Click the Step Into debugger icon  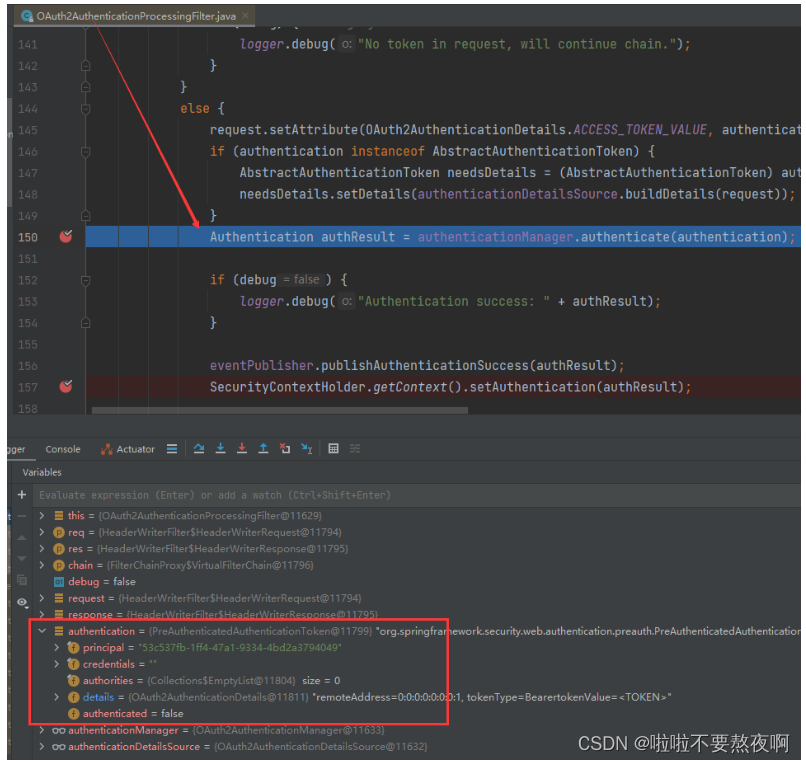tap(220, 449)
